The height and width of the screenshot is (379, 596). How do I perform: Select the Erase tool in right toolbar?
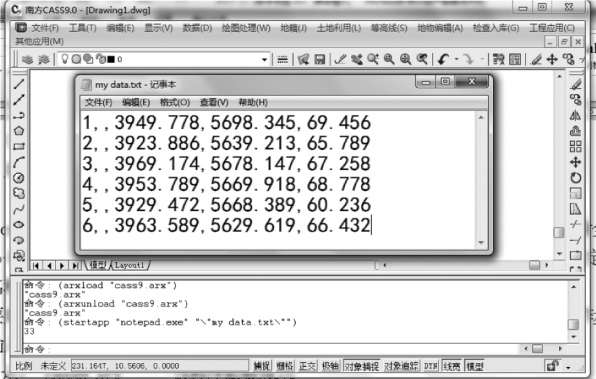point(575,84)
